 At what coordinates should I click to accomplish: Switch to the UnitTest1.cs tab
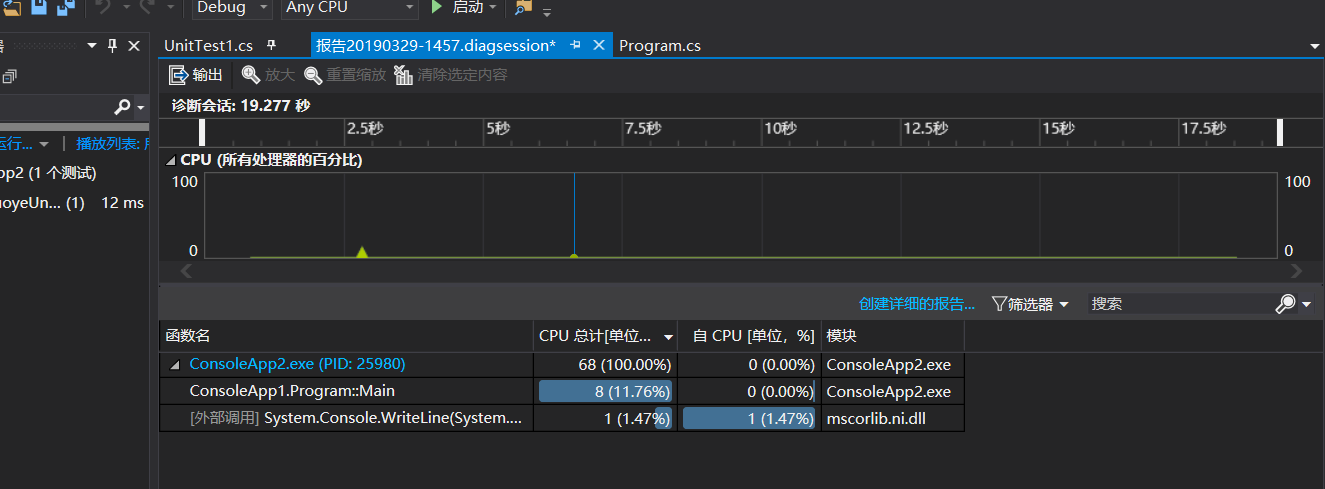(x=208, y=46)
